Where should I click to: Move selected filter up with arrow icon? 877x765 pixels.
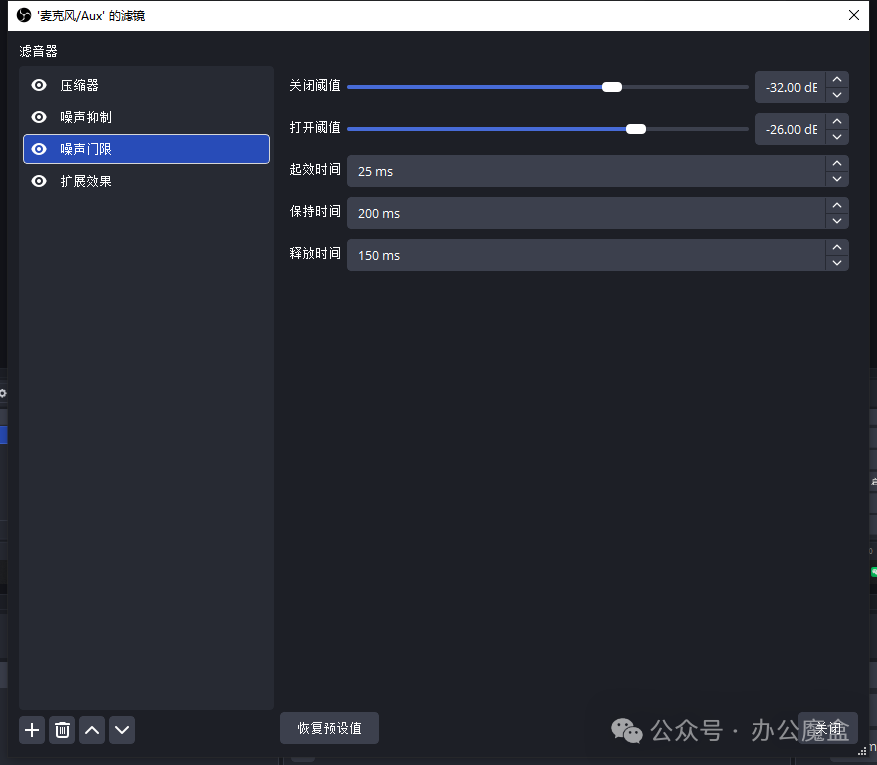92,730
